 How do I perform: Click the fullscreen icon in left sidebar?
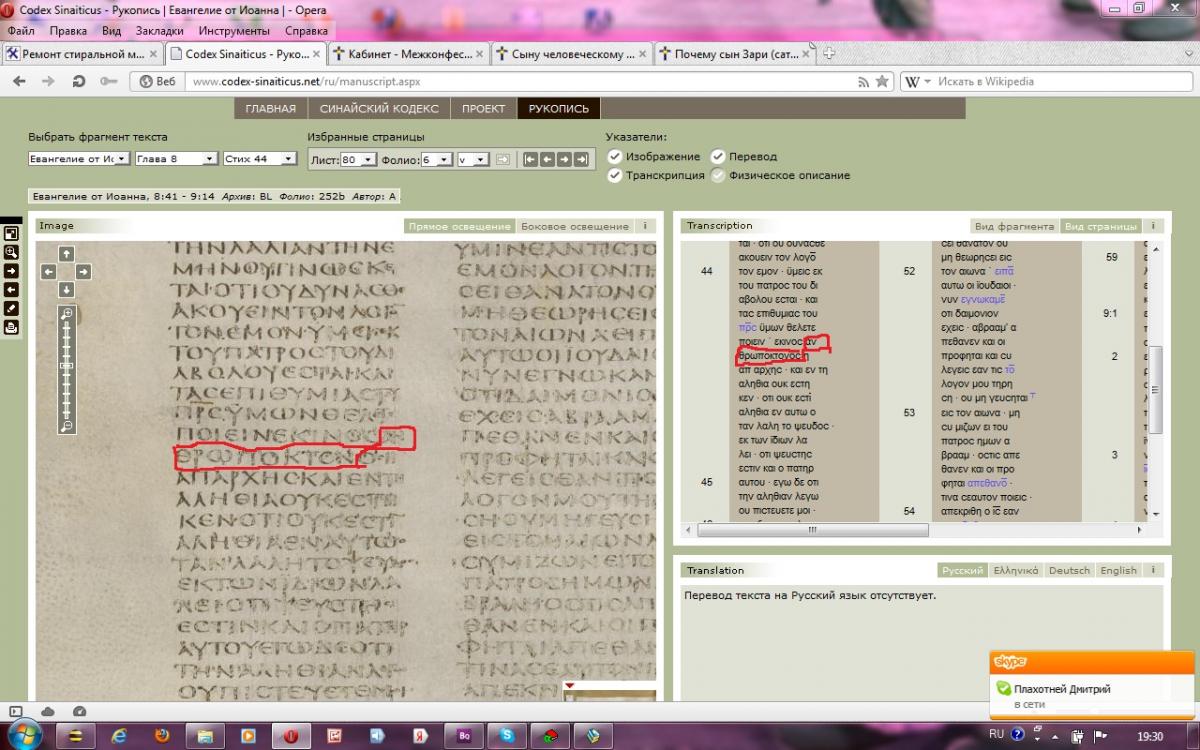[x=11, y=233]
